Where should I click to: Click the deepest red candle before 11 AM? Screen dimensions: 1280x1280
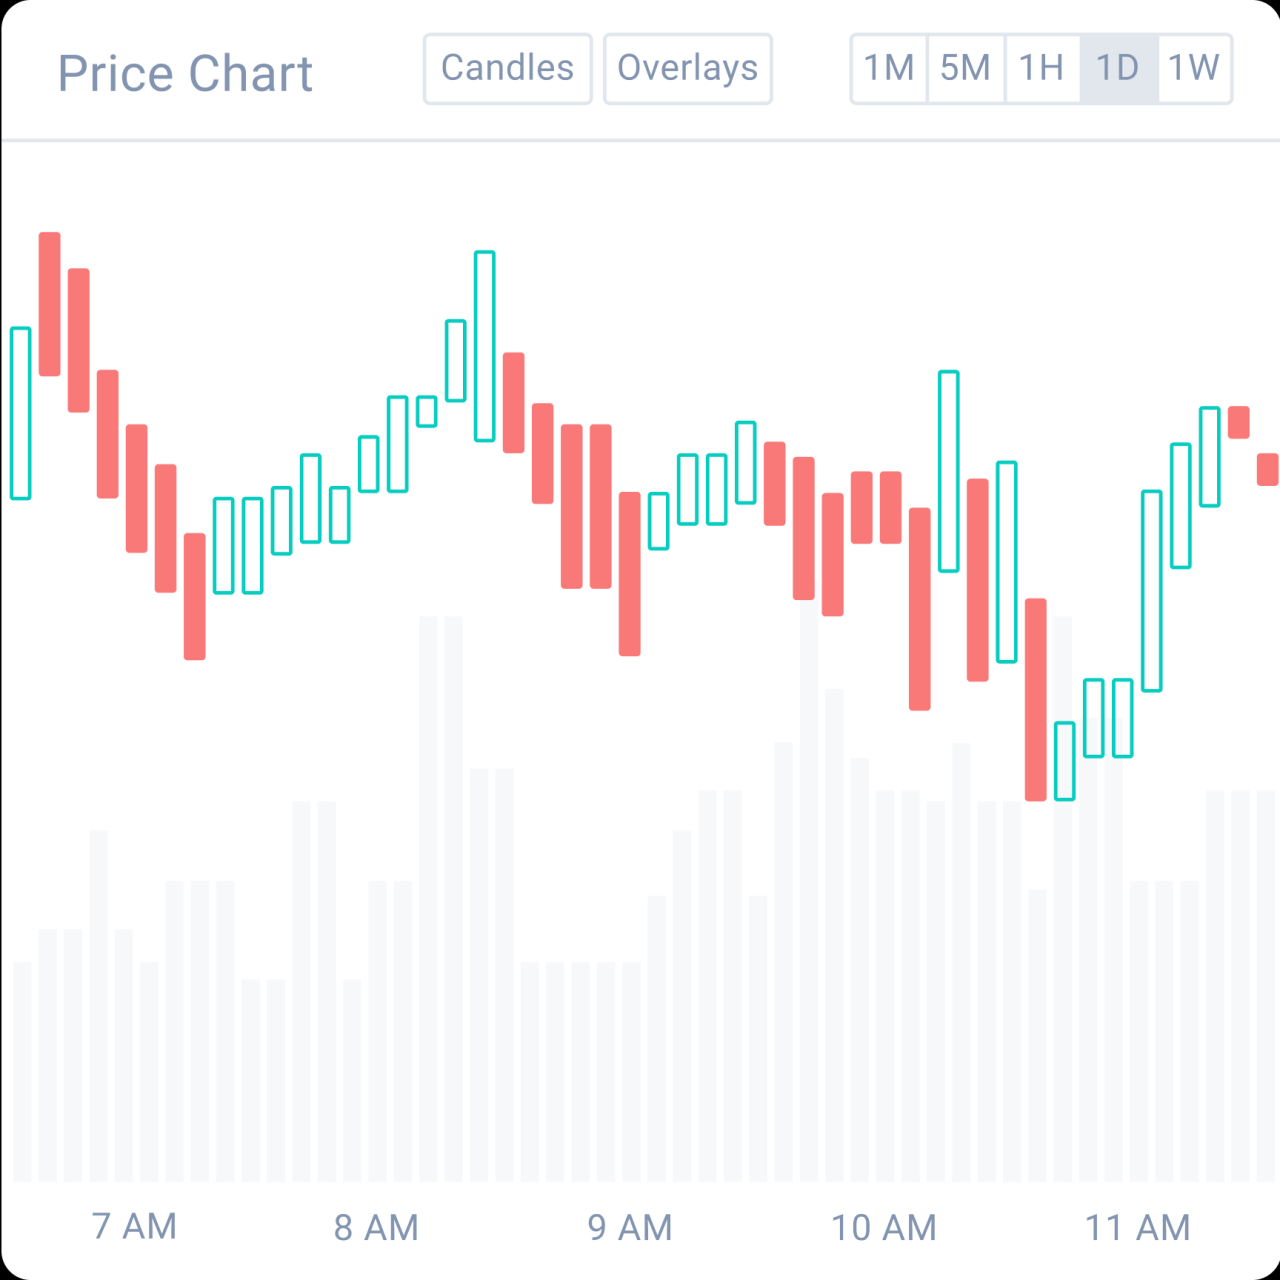click(1038, 700)
